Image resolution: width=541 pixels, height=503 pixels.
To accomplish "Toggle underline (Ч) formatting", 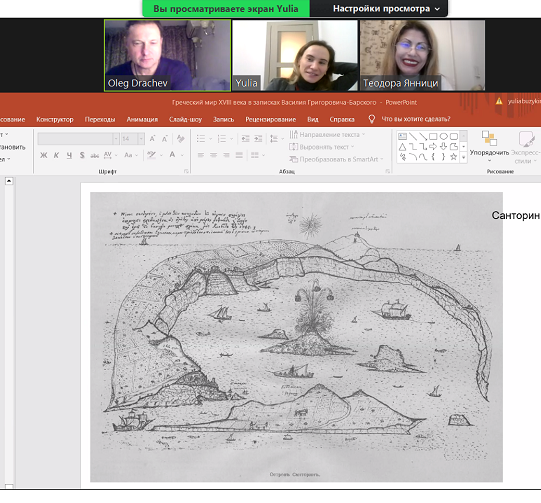I will click(x=69, y=155).
